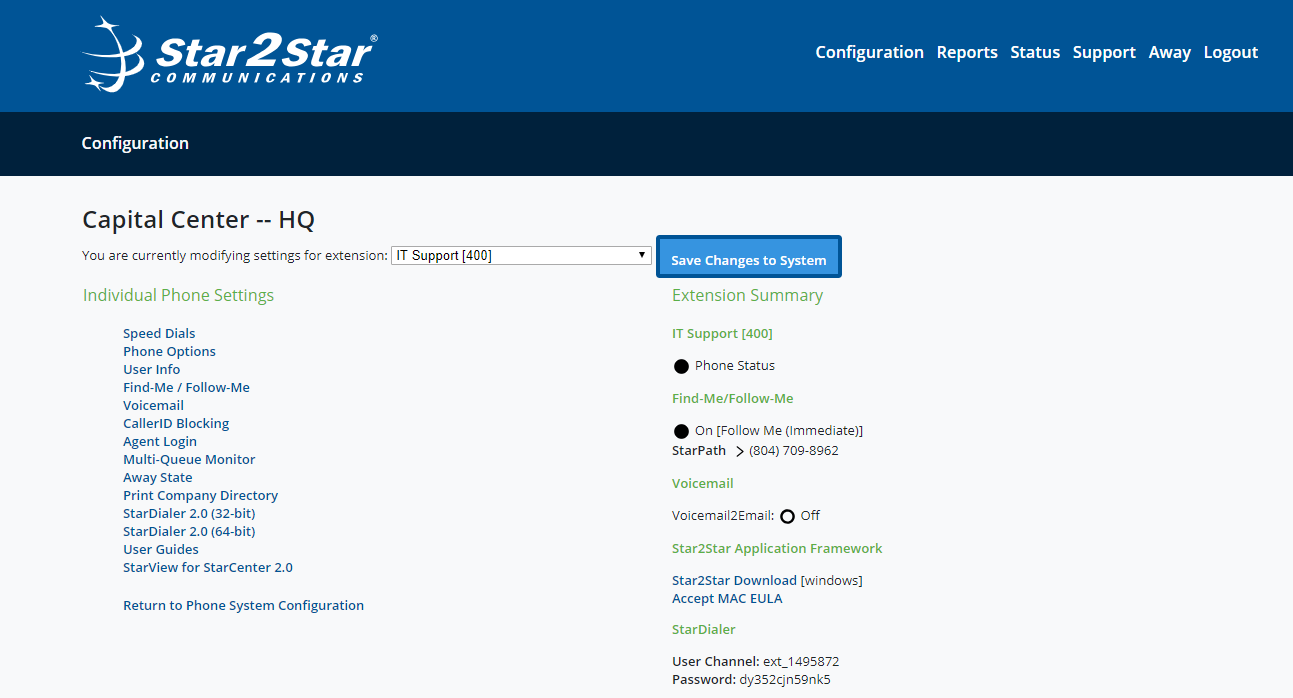The height and width of the screenshot is (698, 1293).
Task: Open the Status menu
Action: pos(1035,52)
